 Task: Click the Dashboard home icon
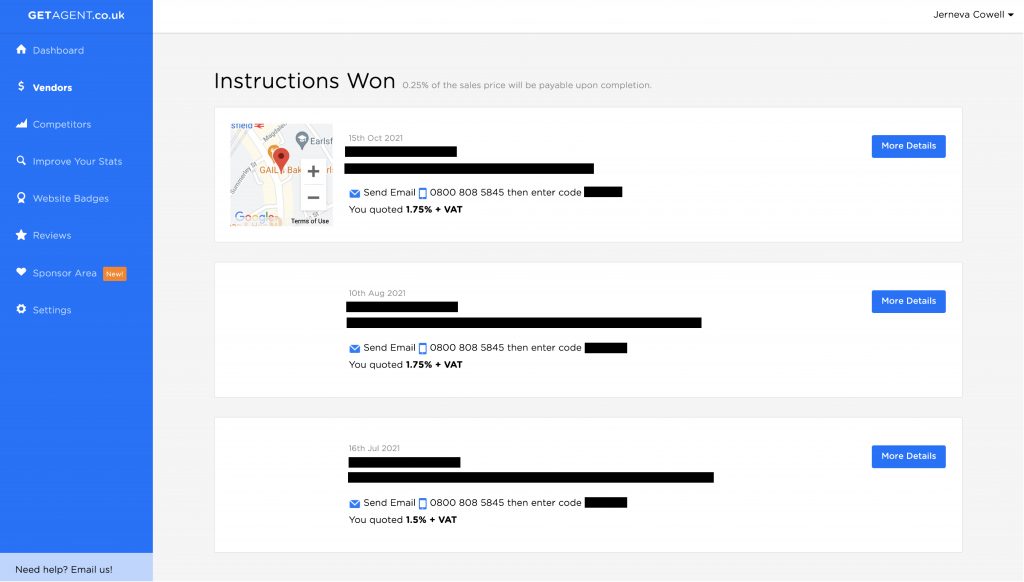(21, 50)
